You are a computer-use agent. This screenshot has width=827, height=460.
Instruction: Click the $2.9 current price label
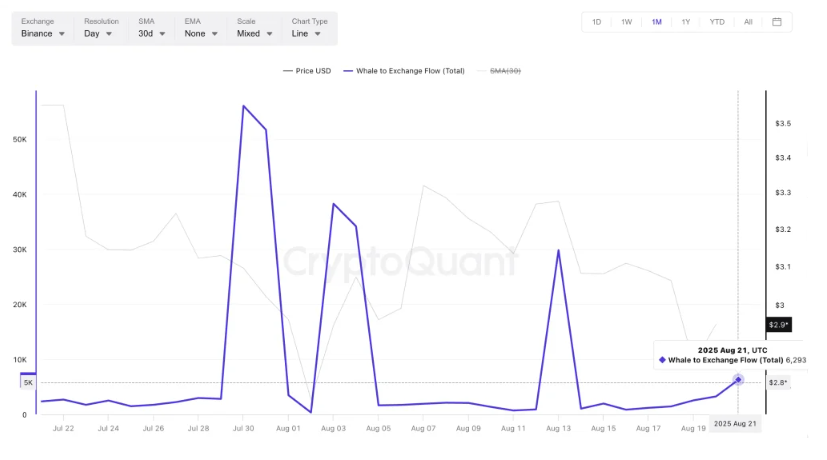point(779,324)
